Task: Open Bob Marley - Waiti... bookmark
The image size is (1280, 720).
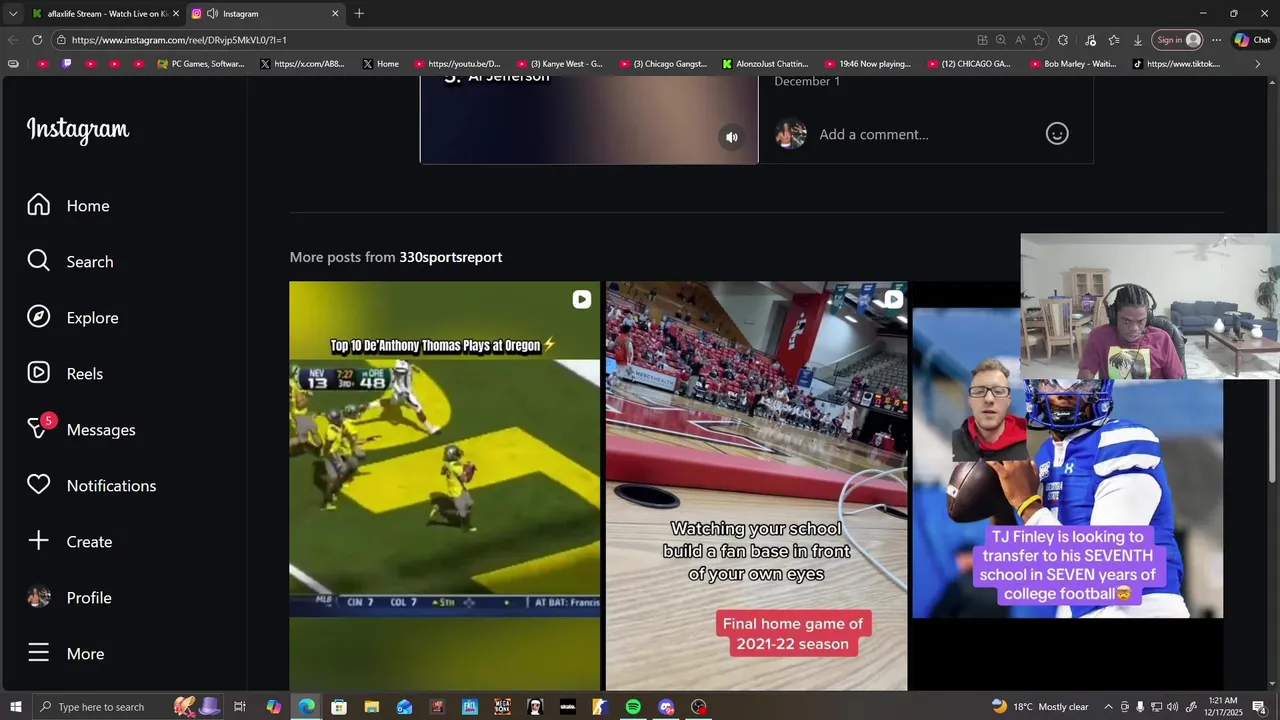Action: 1073,63
